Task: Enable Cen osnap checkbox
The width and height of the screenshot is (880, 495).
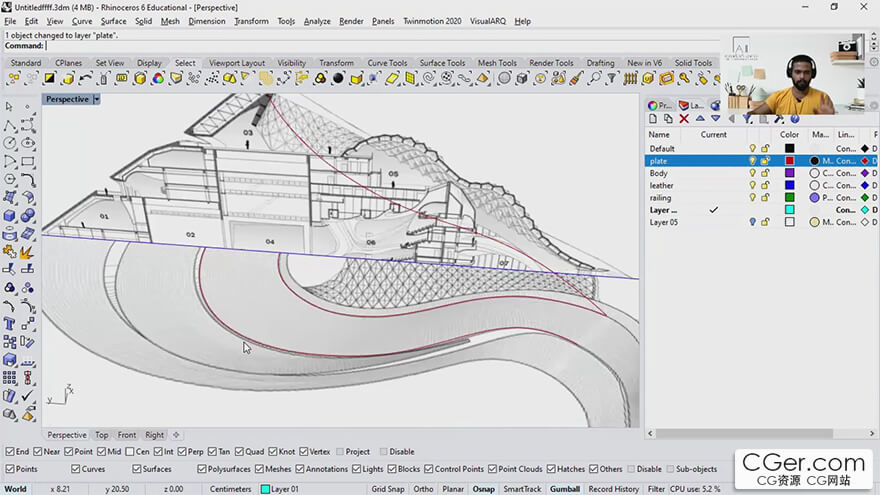Action: [x=130, y=451]
